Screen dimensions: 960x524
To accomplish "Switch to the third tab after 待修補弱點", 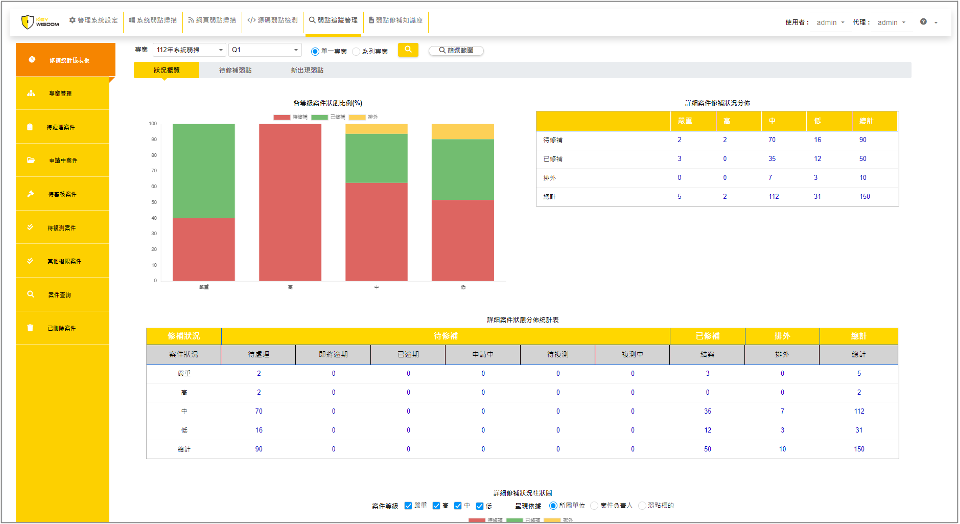I will (x=307, y=71).
